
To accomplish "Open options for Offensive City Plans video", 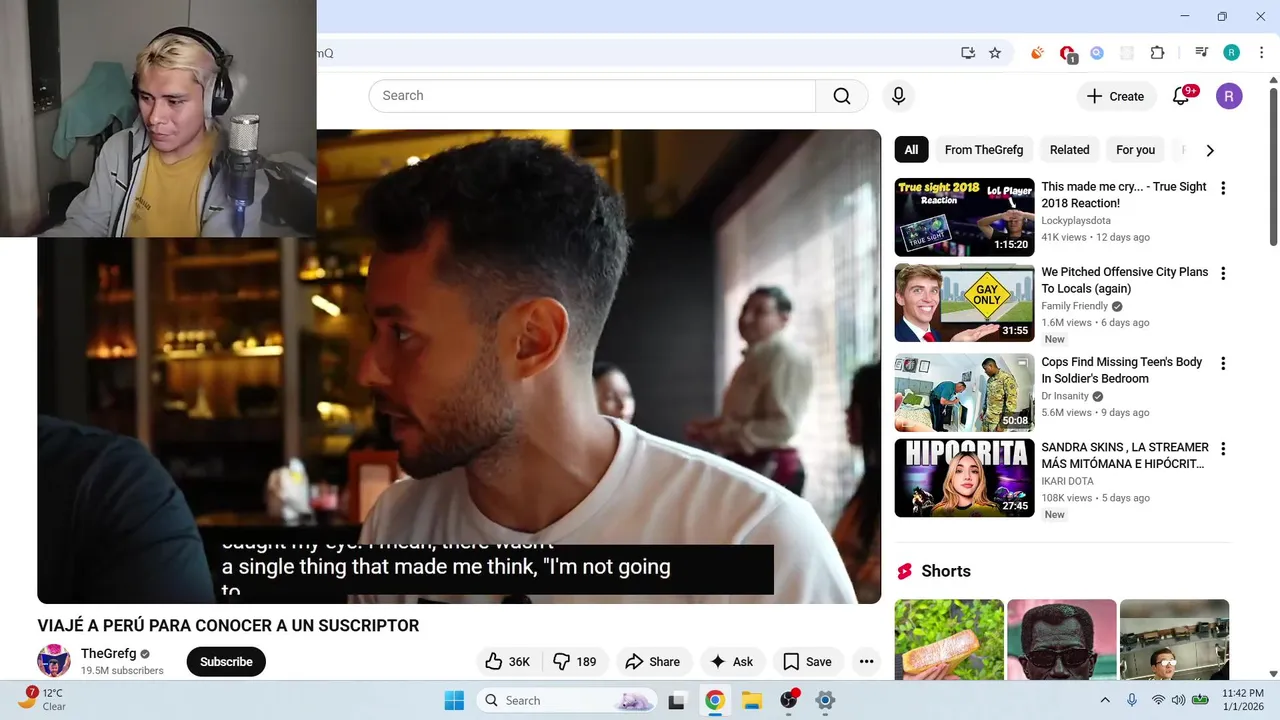I will 1222,273.
